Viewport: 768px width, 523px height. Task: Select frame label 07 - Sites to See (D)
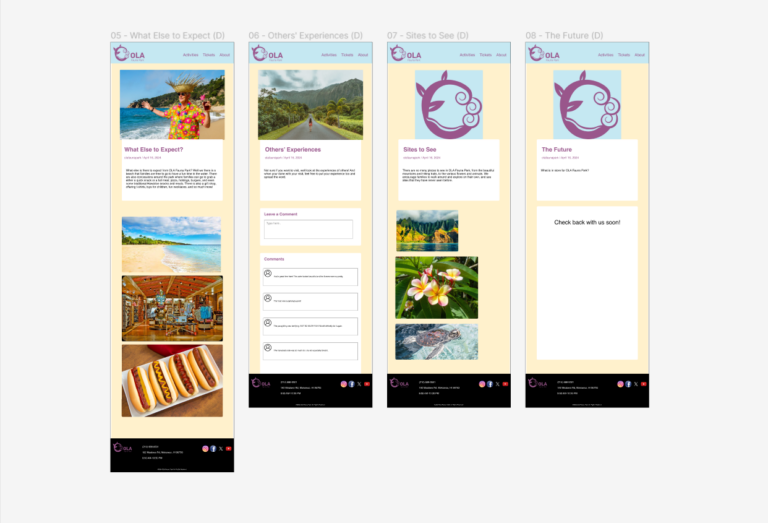[428, 35]
